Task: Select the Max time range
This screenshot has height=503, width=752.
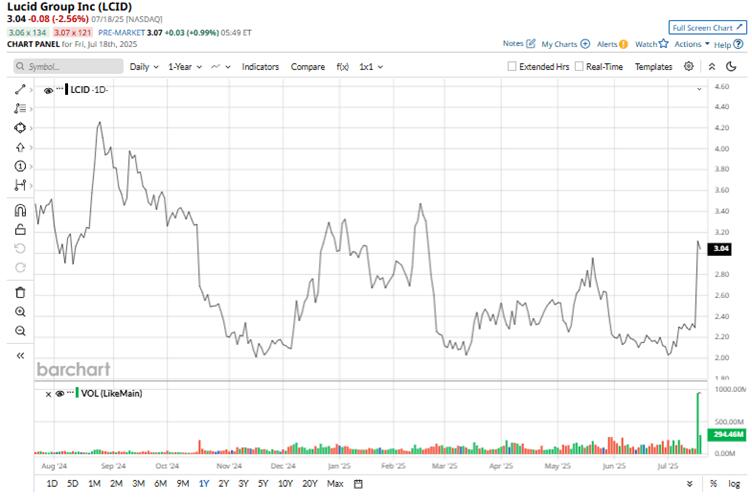Action: pyautogui.click(x=335, y=484)
